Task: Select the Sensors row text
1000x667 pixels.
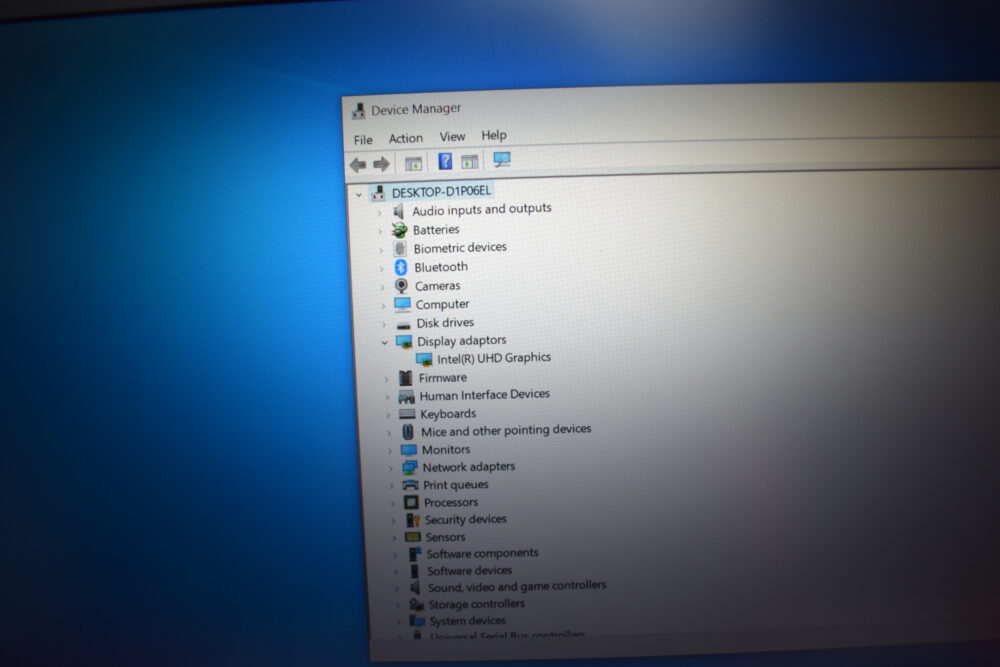Action: 445,537
